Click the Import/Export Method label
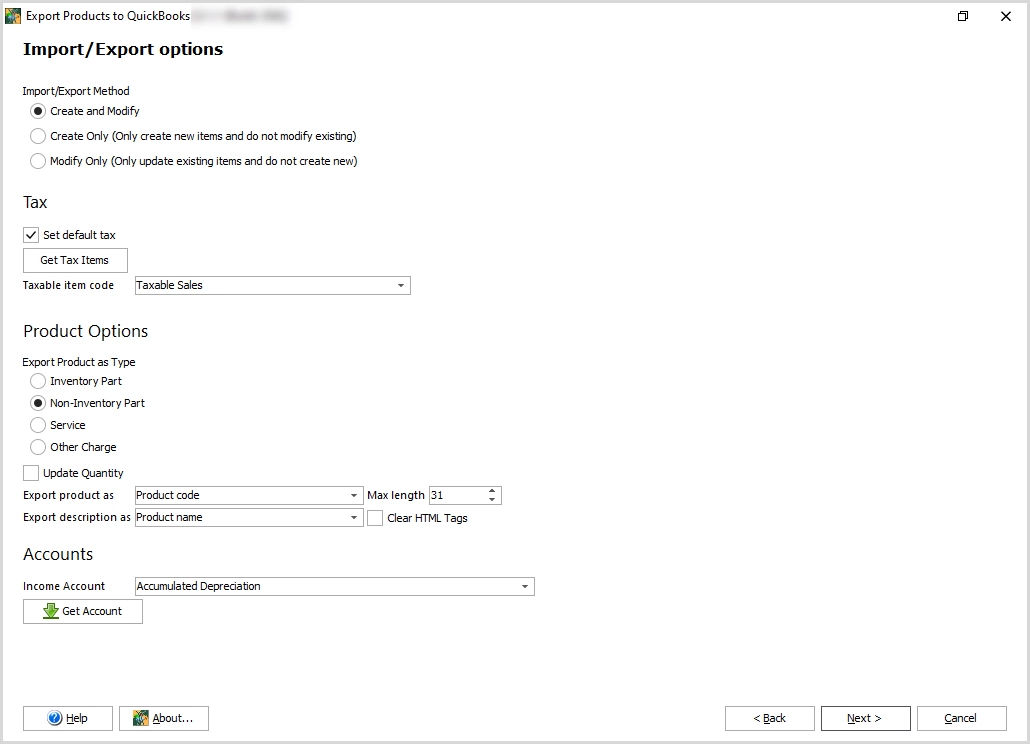The image size is (1030, 744). point(76,91)
